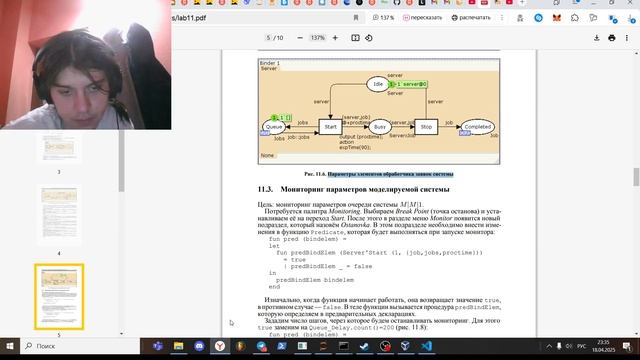
Task: Click the Queue place in the diagram
Action: pos(274,127)
